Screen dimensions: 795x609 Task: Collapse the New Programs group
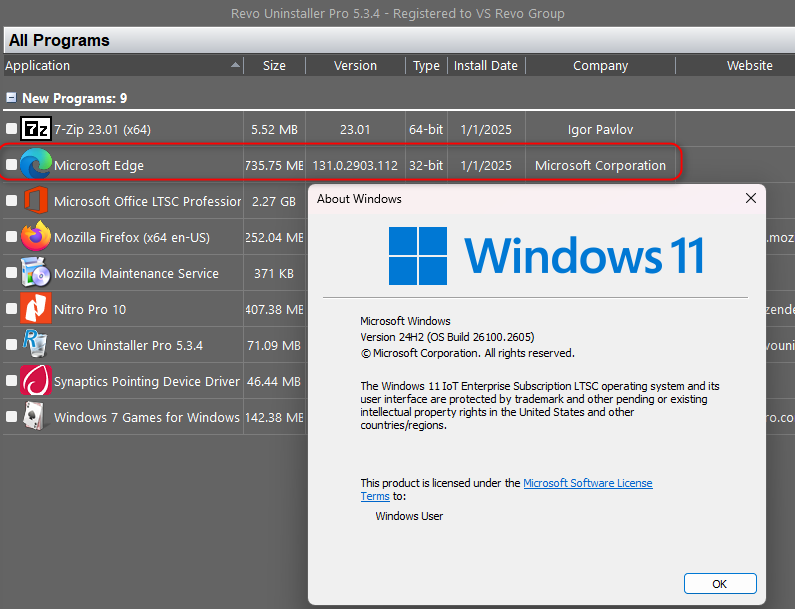point(11,97)
